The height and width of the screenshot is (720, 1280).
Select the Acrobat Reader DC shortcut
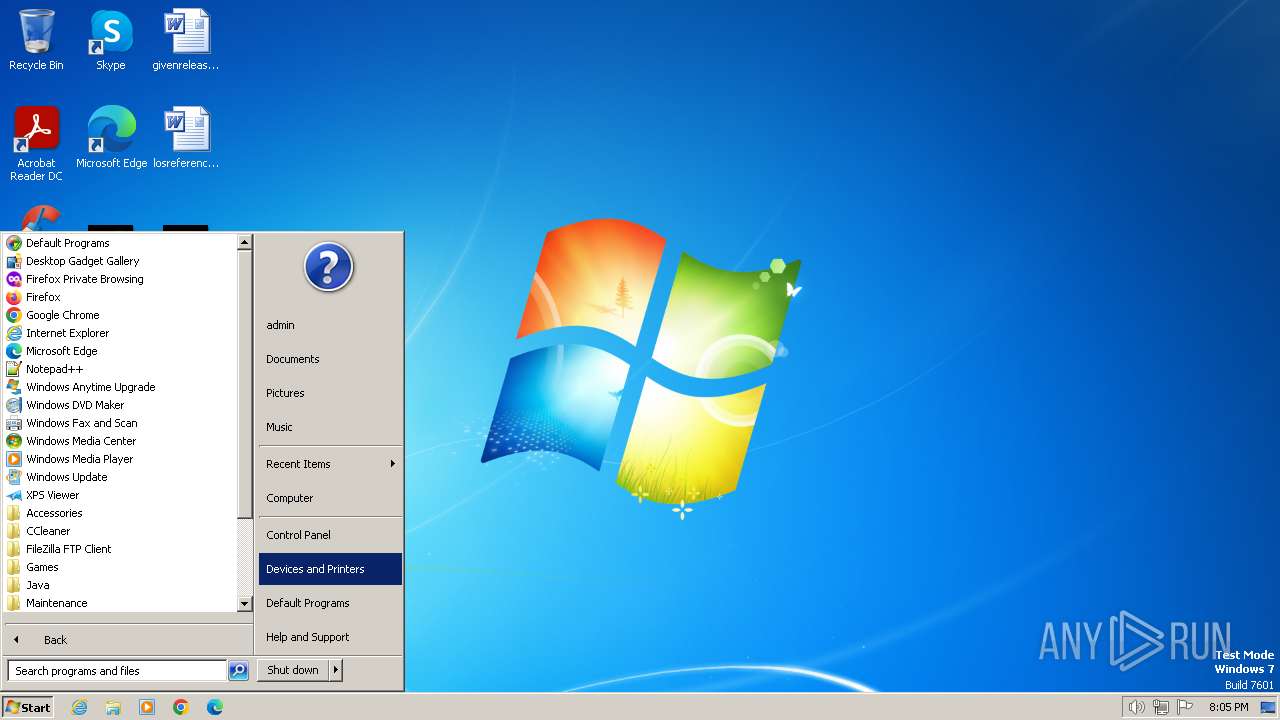36,144
